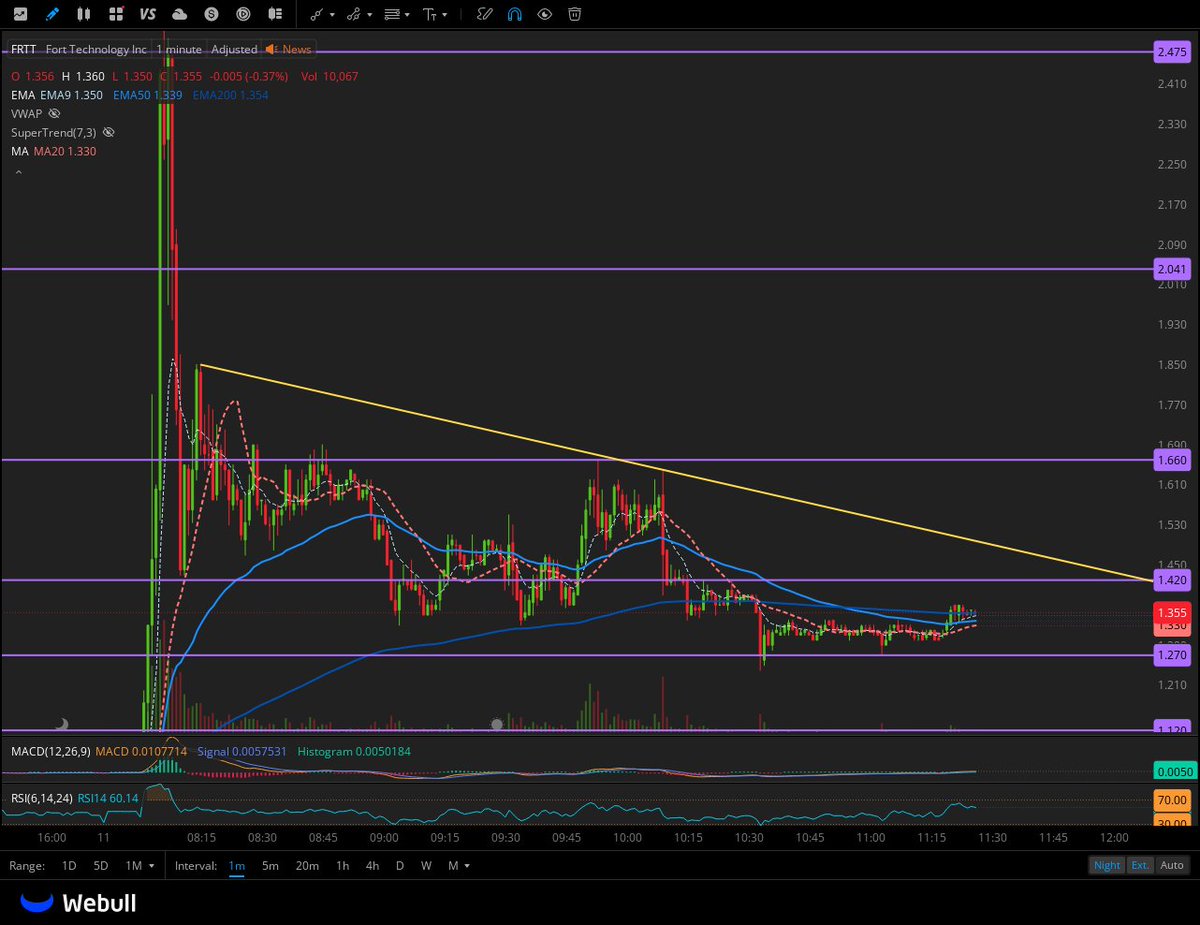Delete drawings with the trash icon
Viewport: 1200px width, 925px height.
coord(575,14)
